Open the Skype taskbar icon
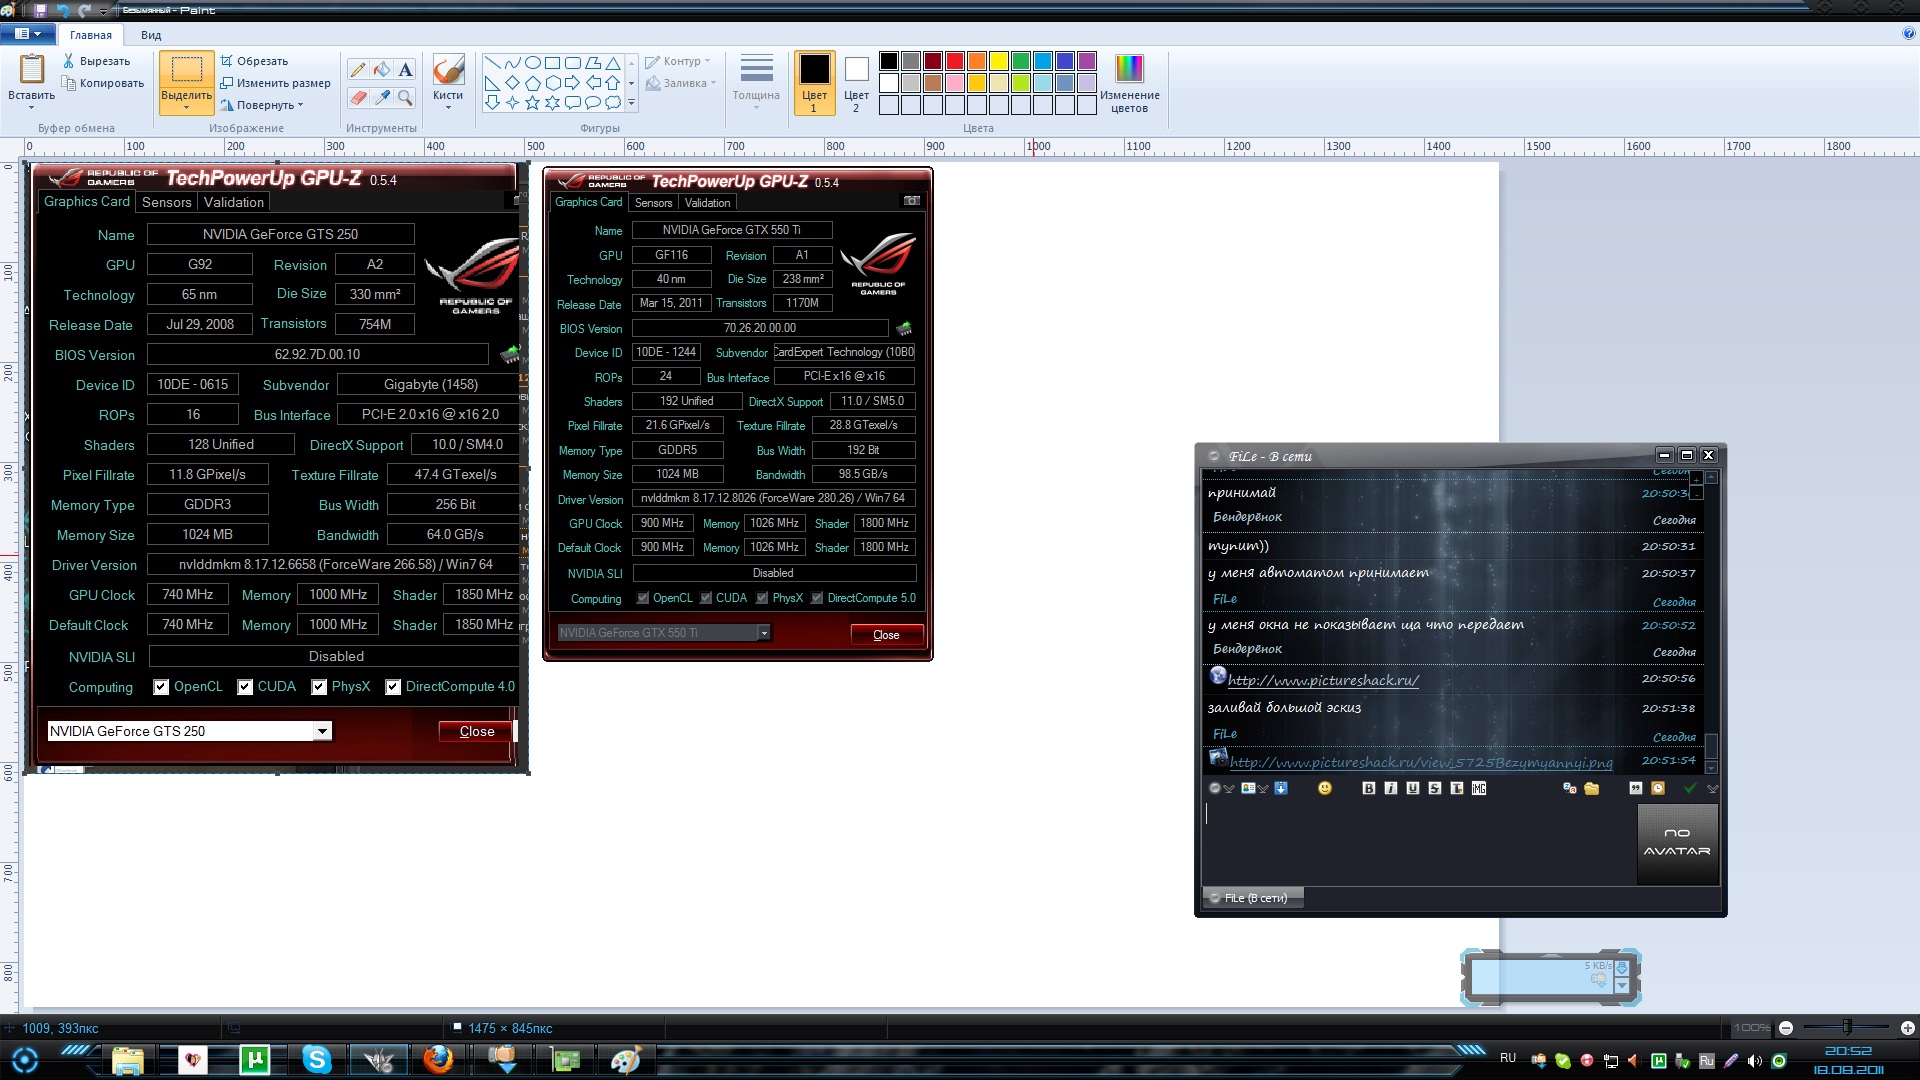 coord(317,1059)
